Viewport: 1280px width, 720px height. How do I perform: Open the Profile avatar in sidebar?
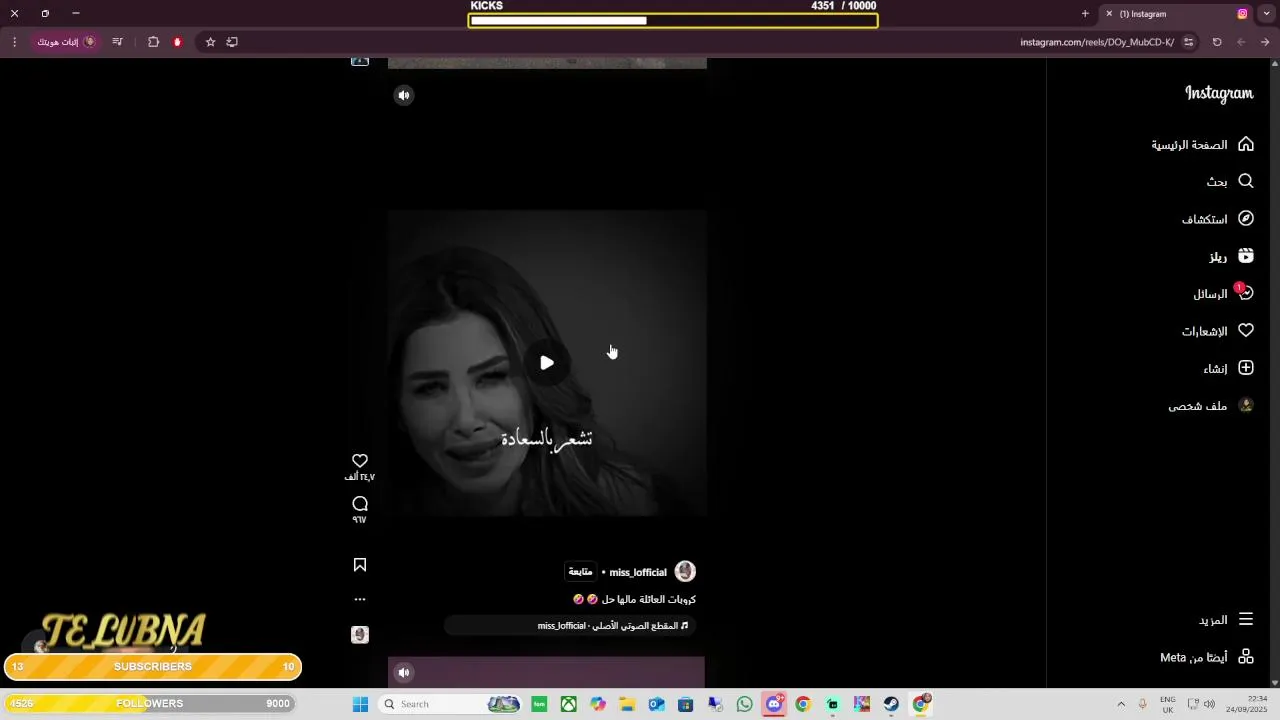point(1210,405)
